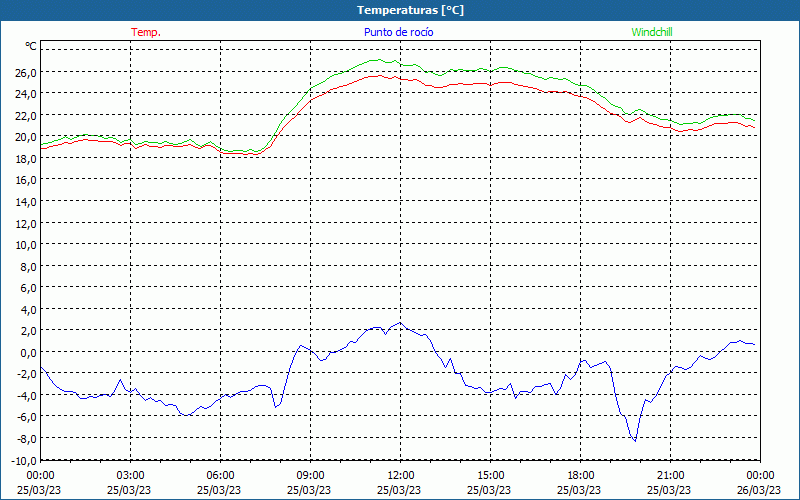Click the 26/03/23 date label on the x-axis
The image size is (800, 500).
pyautogui.click(x=759, y=490)
